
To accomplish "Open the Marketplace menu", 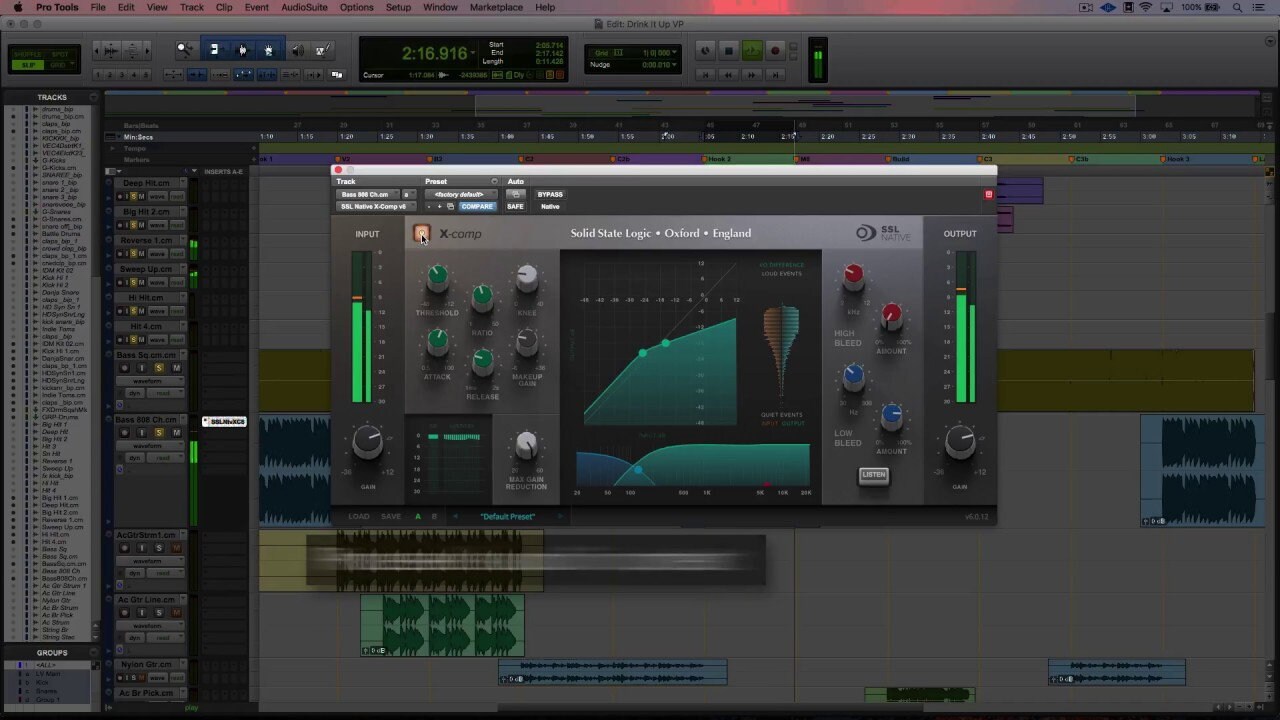I will 496,7.
